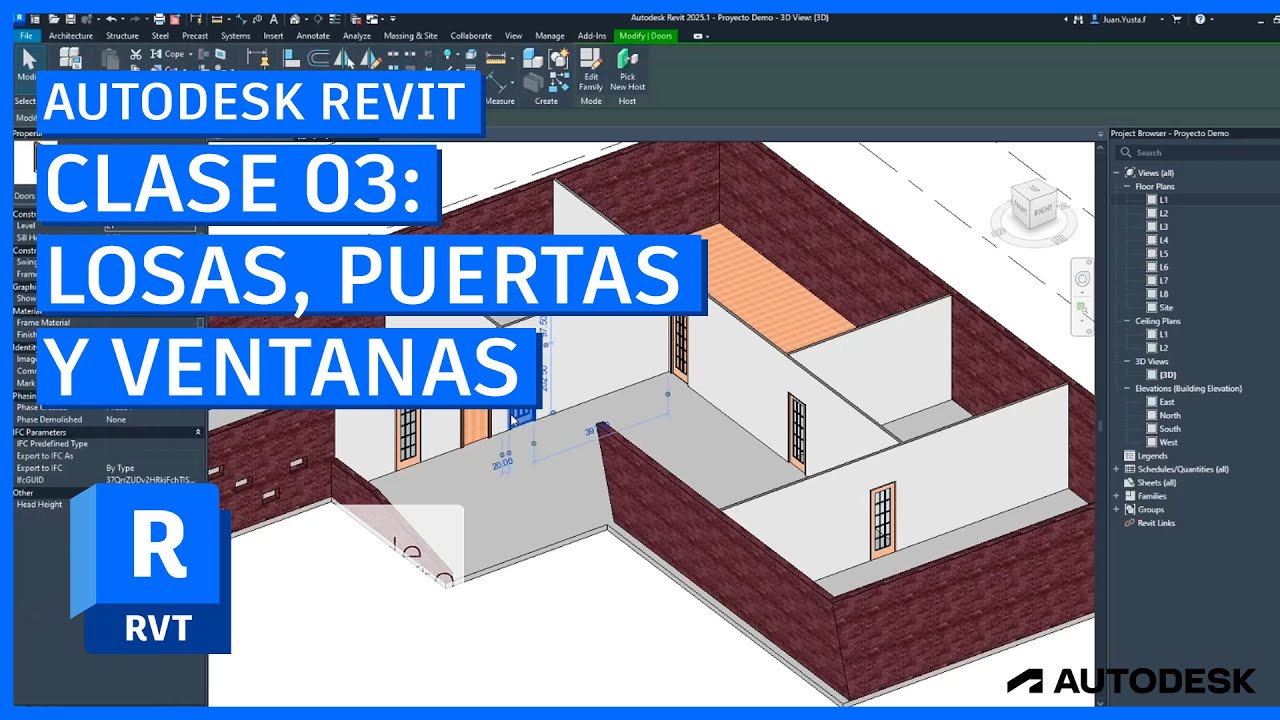Open the File tab
The height and width of the screenshot is (720, 1280).
click(x=26, y=36)
